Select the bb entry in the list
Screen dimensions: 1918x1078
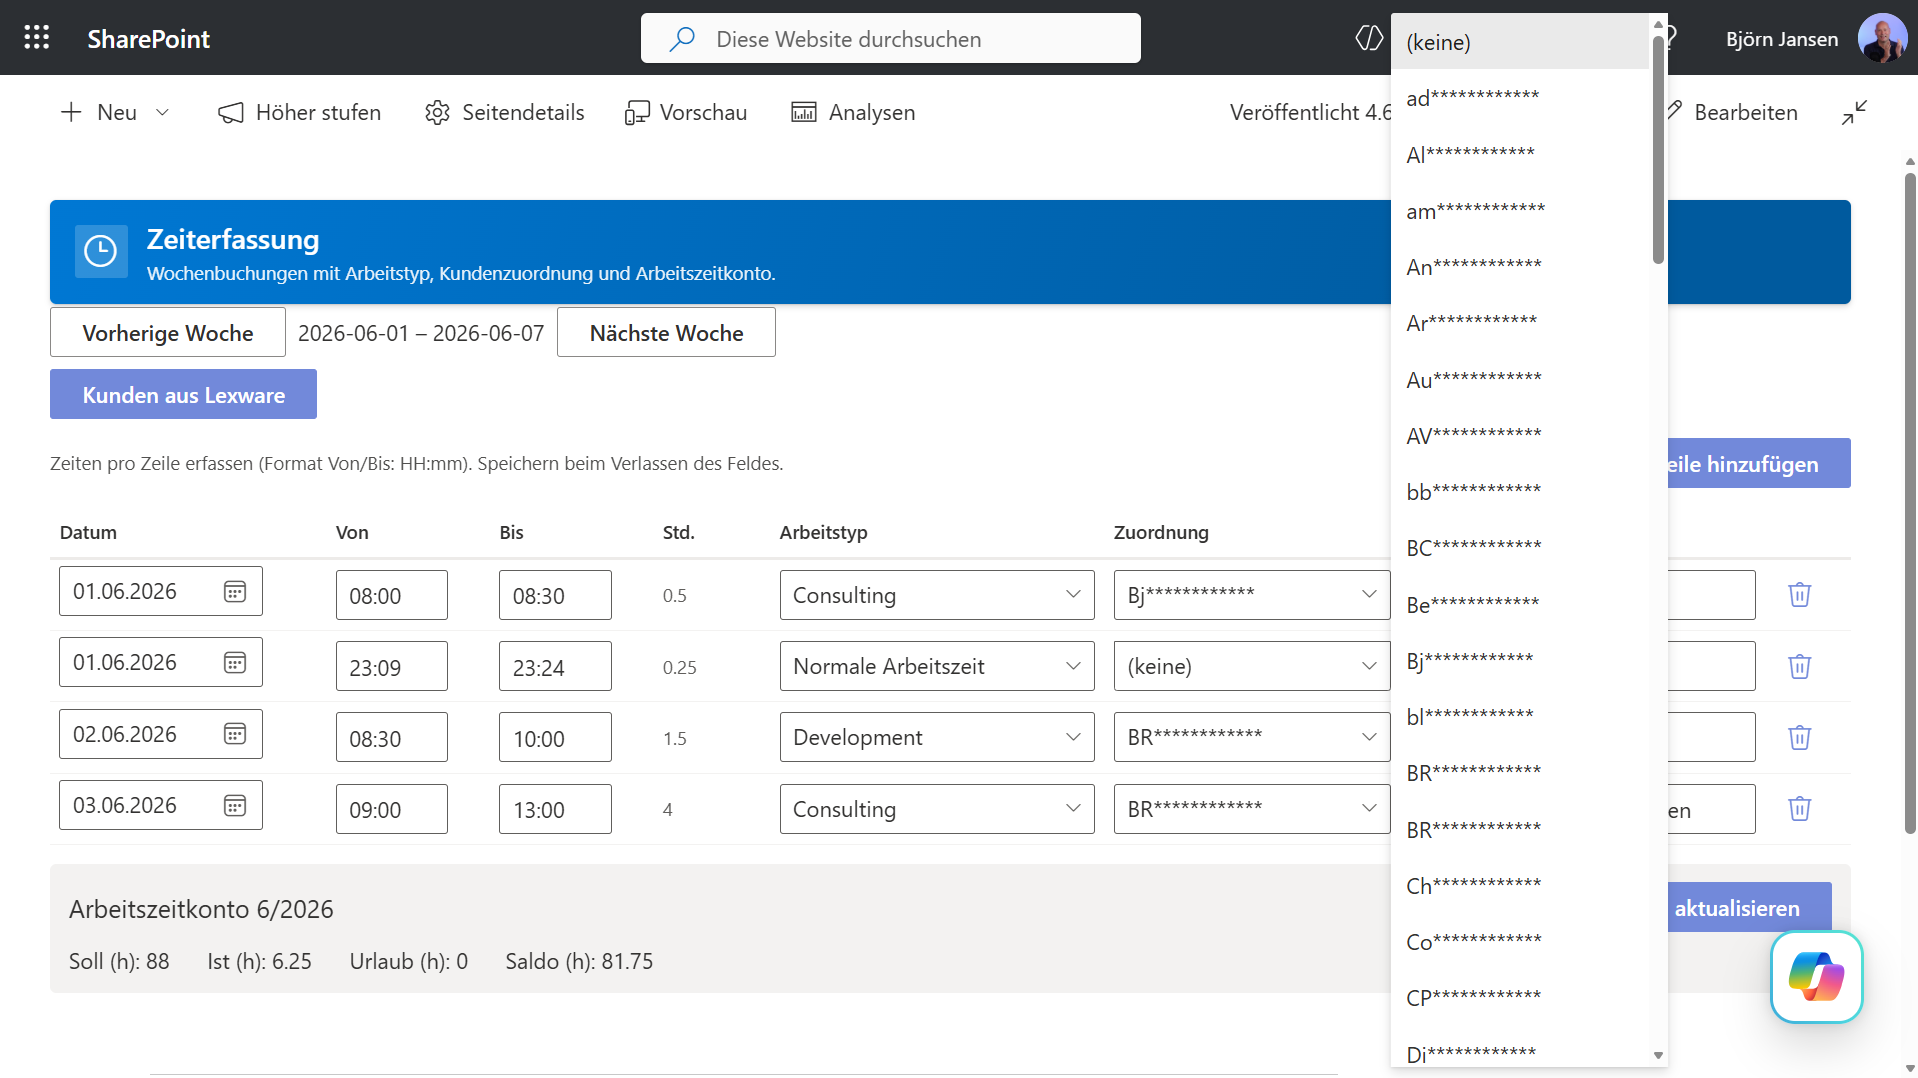[1520, 492]
